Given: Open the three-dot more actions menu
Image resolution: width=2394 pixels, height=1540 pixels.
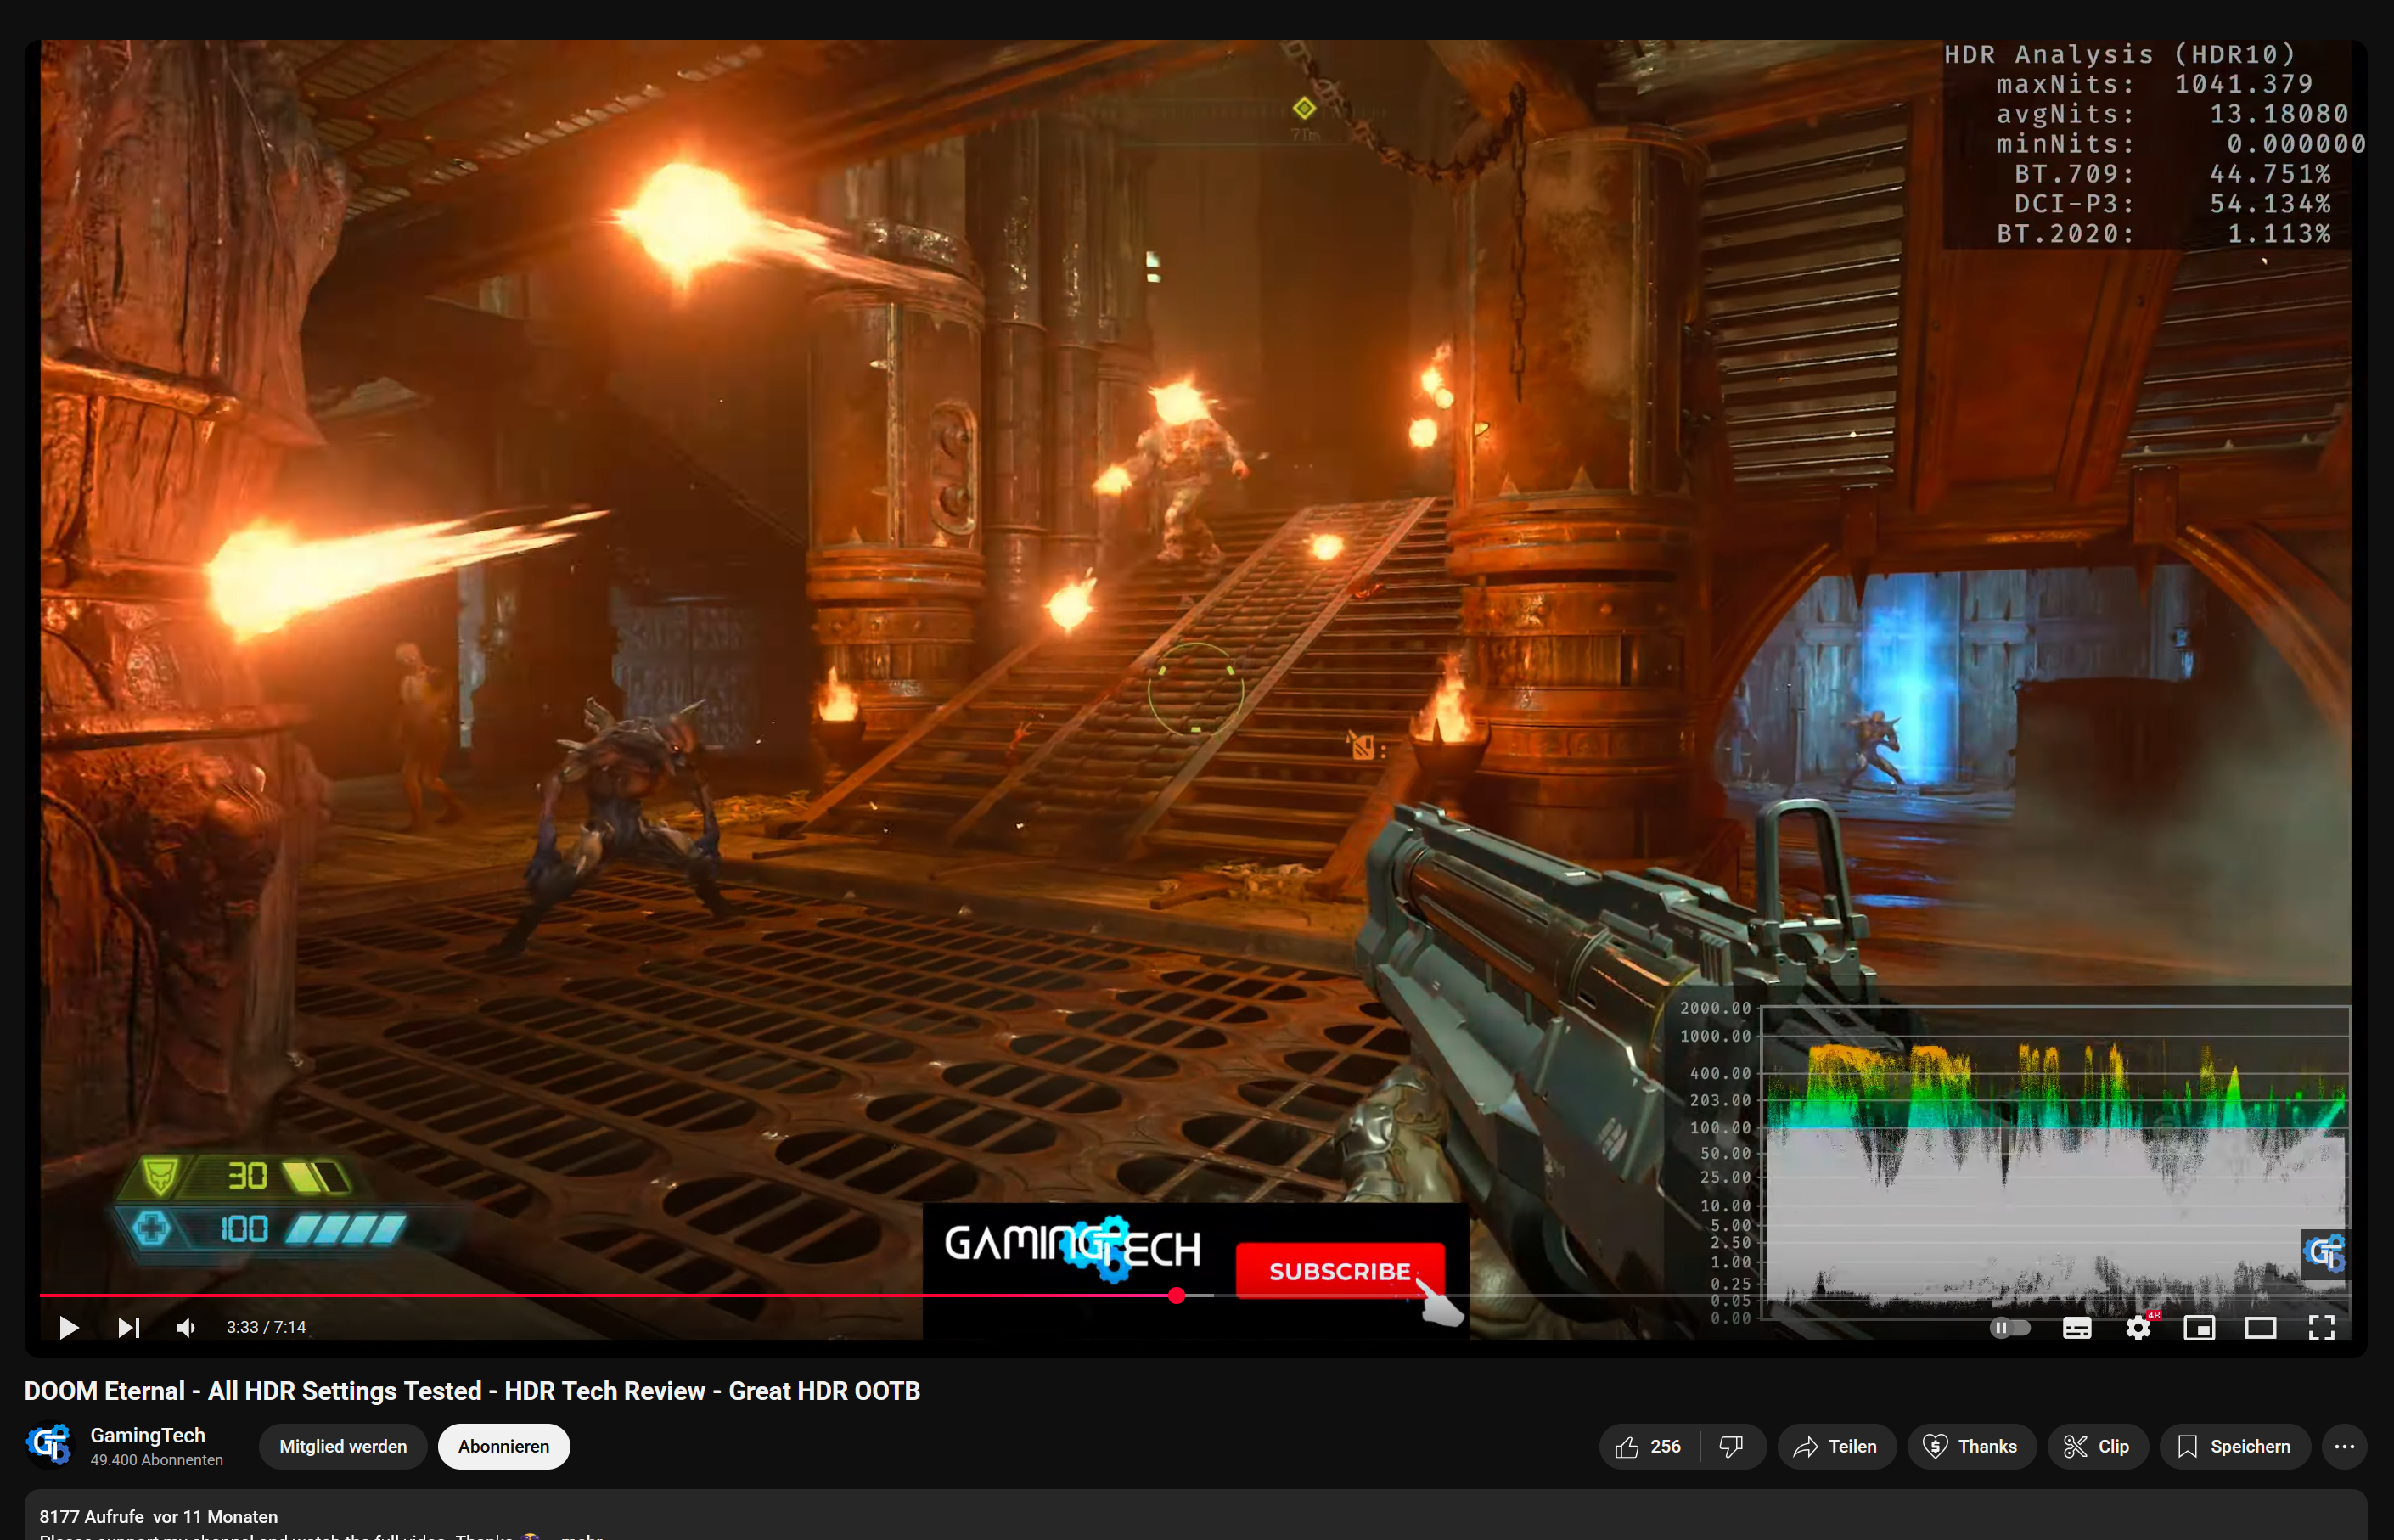Looking at the screenshot, I should [2343, 1446].
